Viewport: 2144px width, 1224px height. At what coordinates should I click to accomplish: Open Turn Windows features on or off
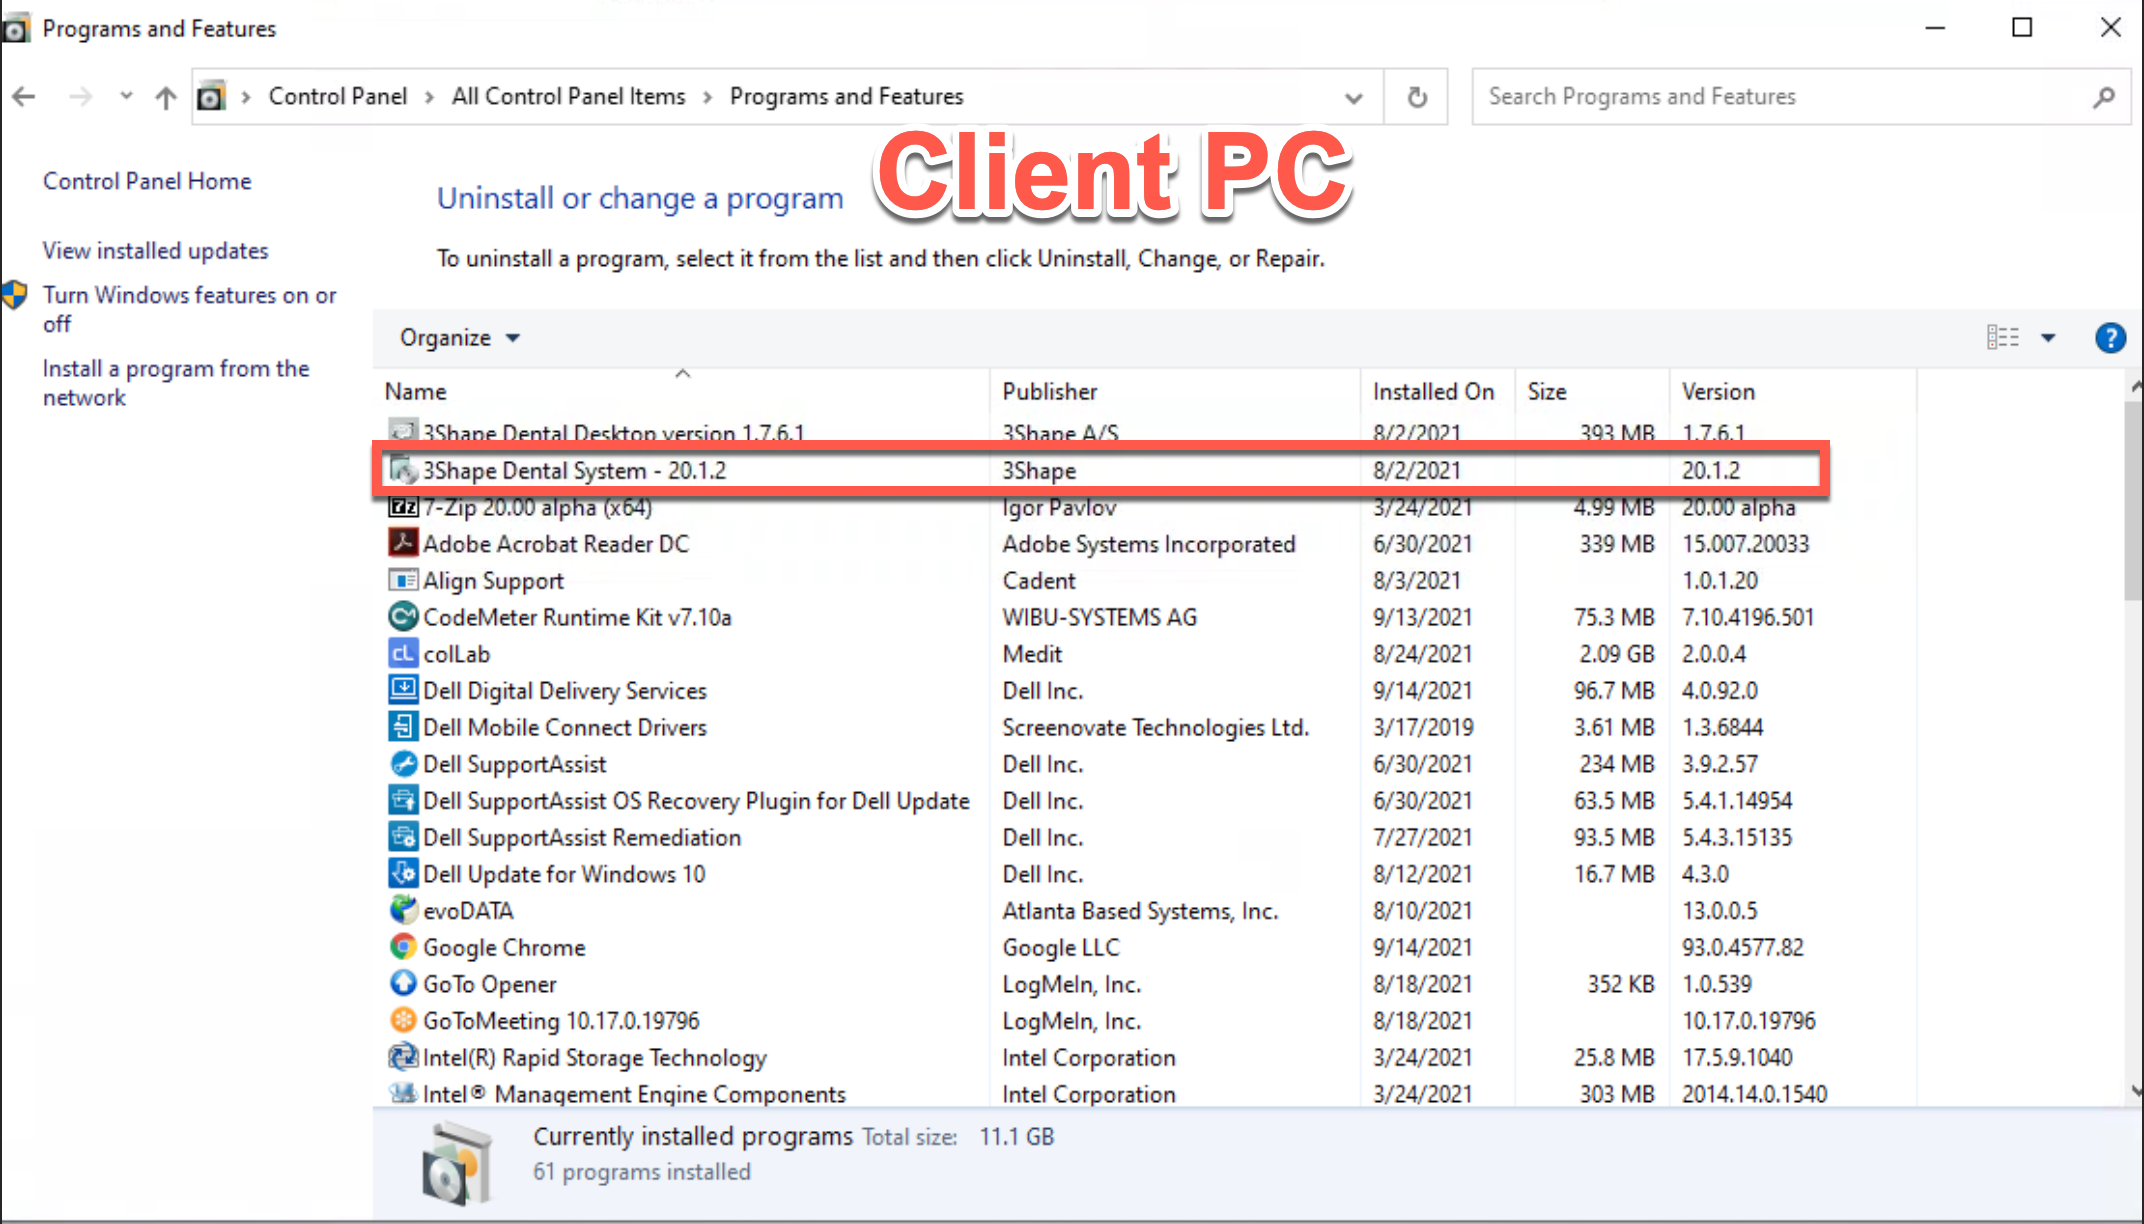point(190,309)
